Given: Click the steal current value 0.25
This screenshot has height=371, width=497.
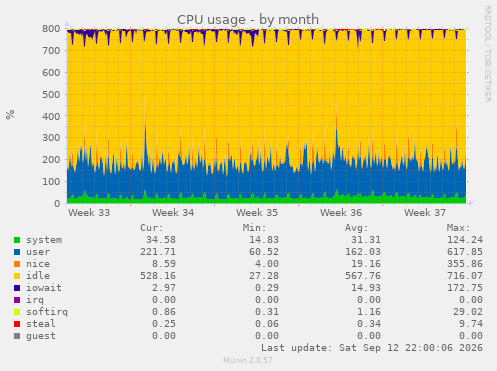Looking at the screenshot, I should pos(164,324).
